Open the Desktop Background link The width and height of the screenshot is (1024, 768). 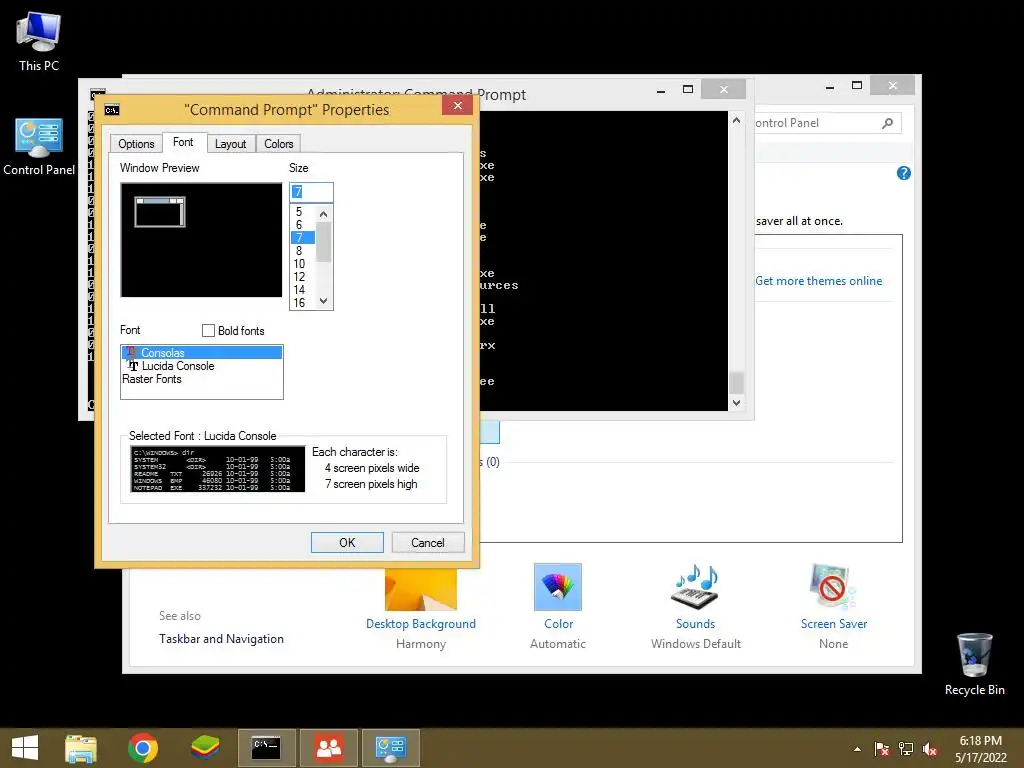click(x=421, y=624)
